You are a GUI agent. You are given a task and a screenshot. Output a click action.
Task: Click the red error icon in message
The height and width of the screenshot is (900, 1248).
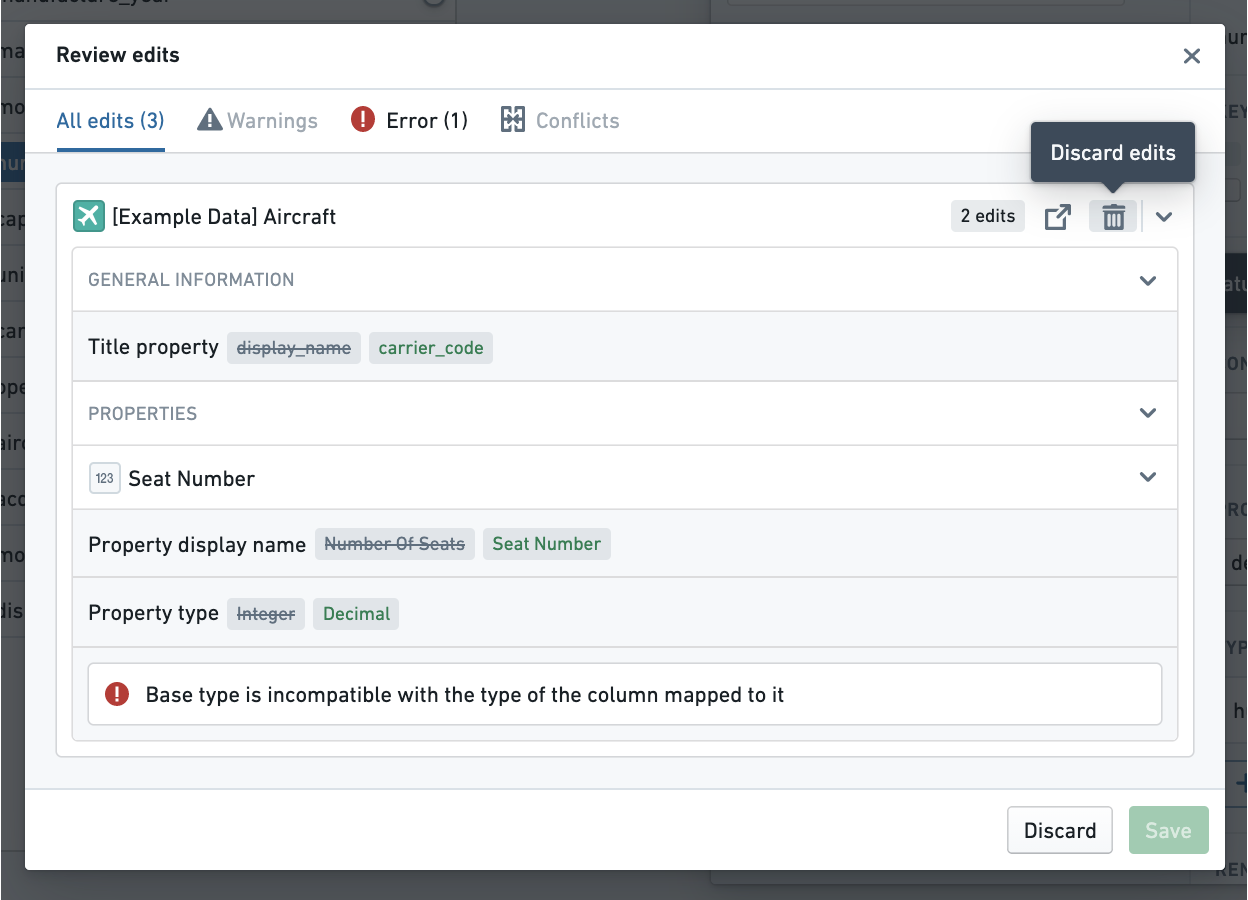coord(117,694)
